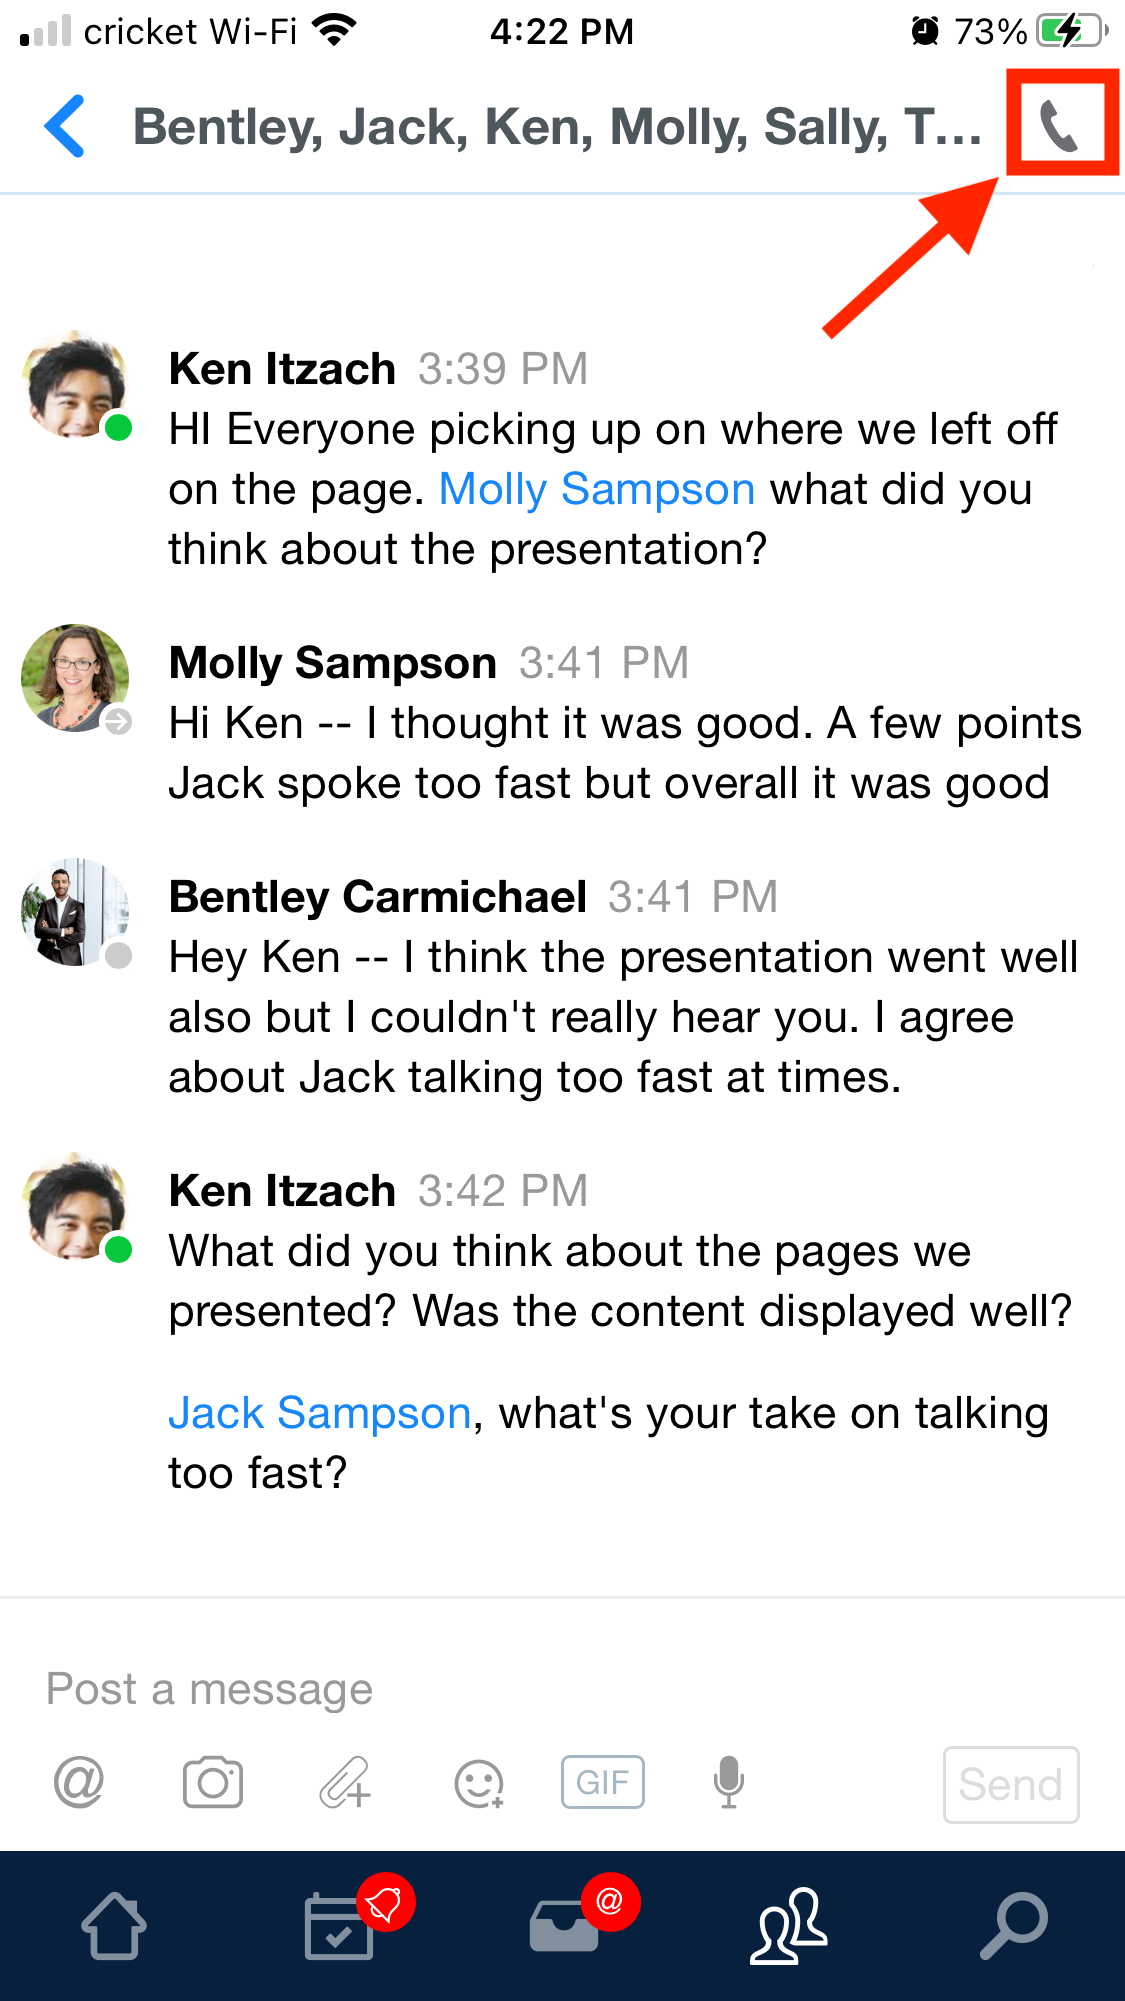This screenshot has width=1125, height=2001.
Task: Open the search screen
Action: (x=1012, y=1927)
